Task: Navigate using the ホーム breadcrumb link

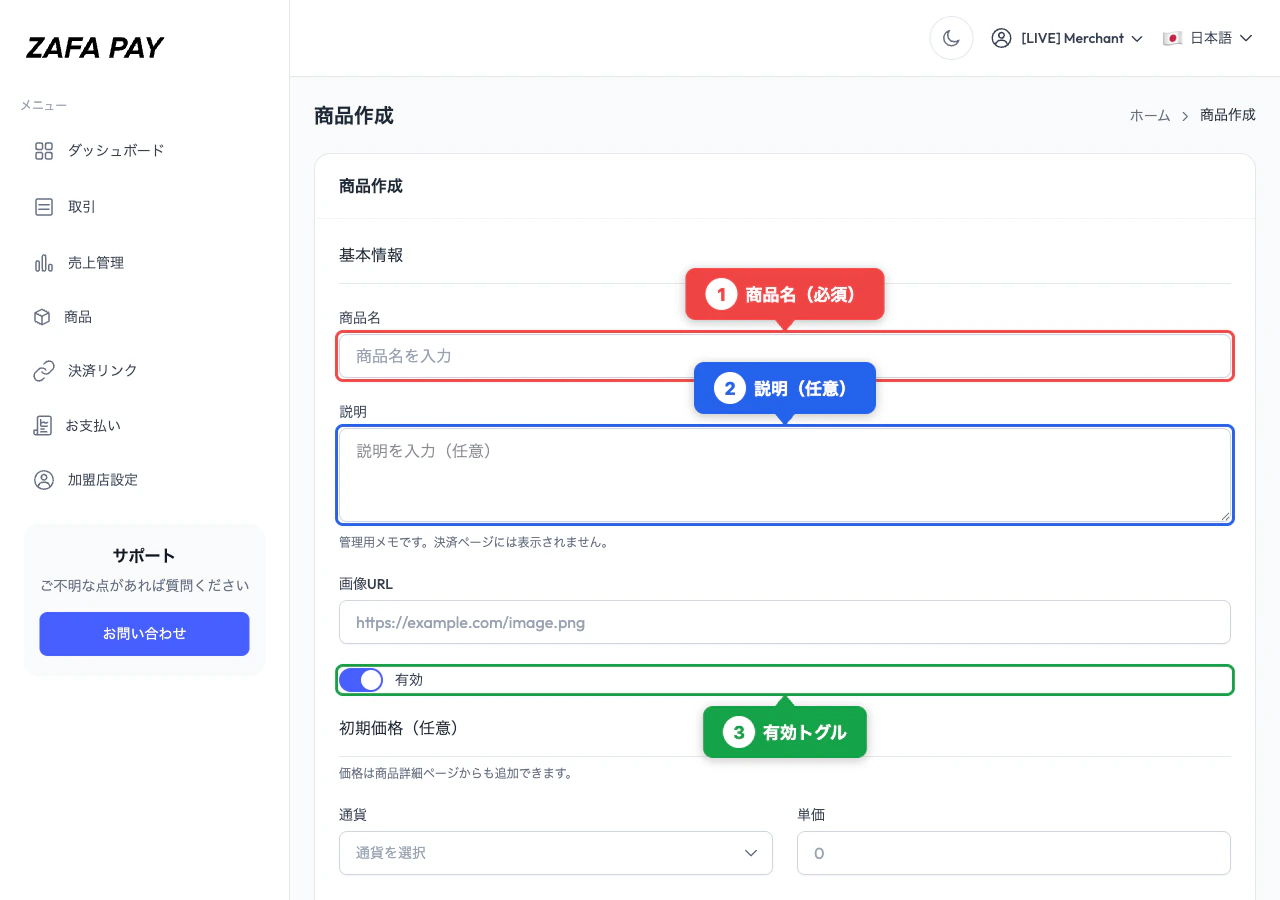Action: coord(1150,115)
